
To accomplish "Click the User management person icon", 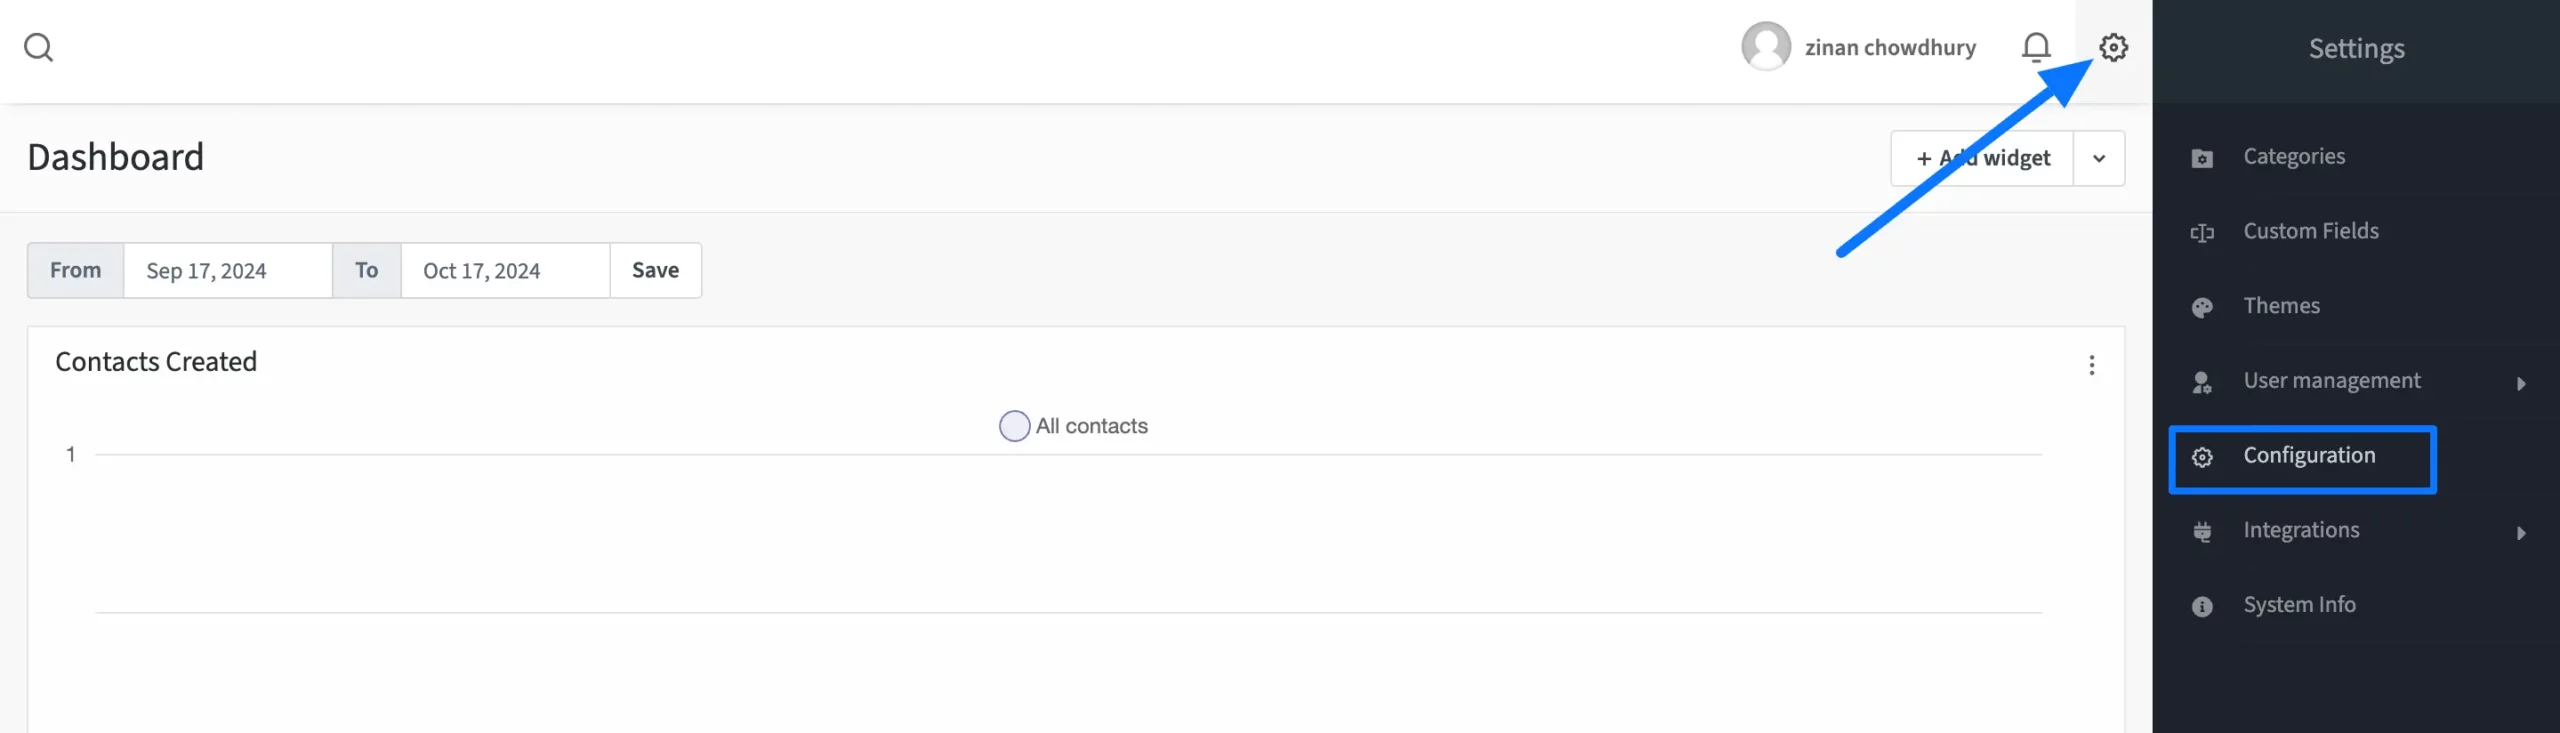I will (2200, 381).
